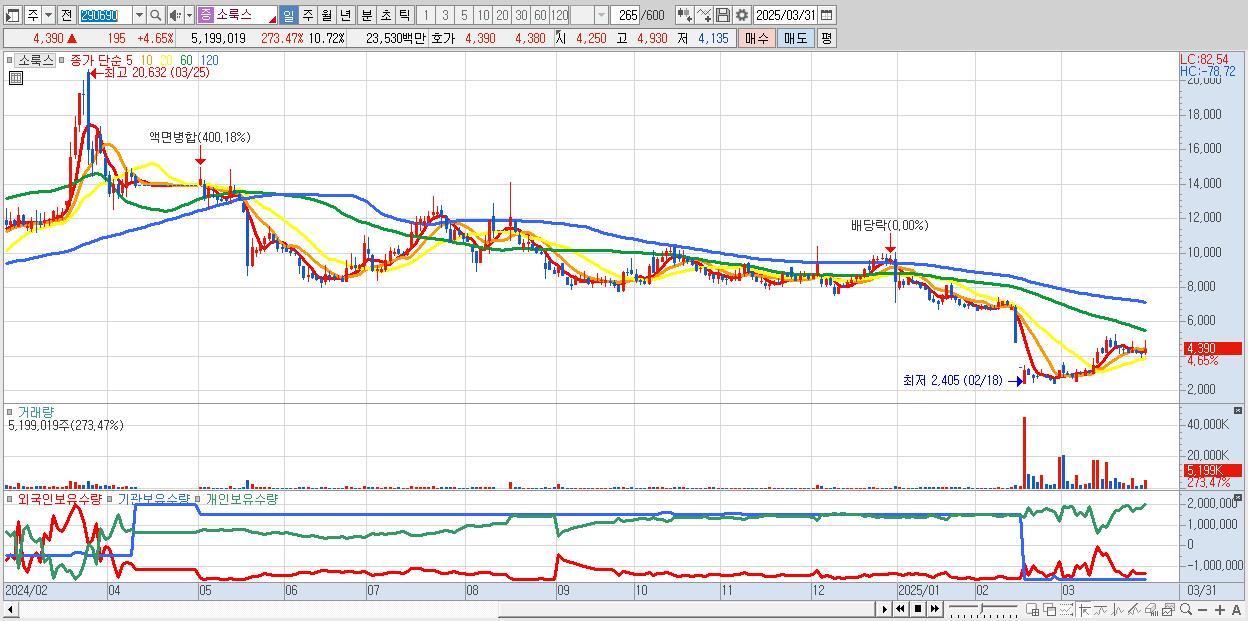Click the add chart pane icon
1248x621 pixels.
[x=1033, y=610]
